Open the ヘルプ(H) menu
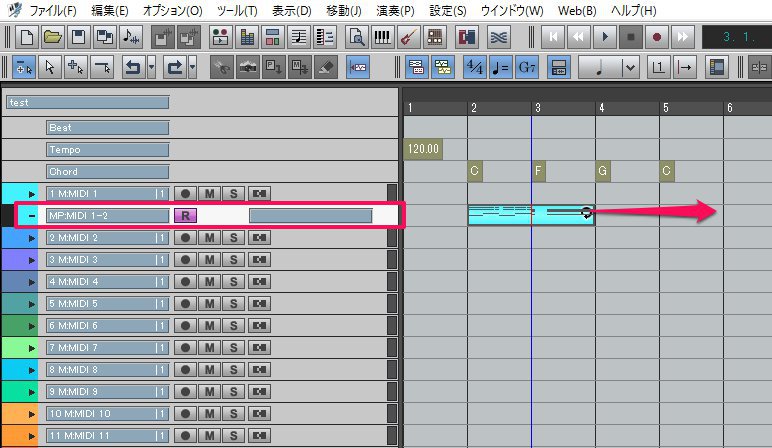The height and width of the screenshot is (448, 772). click(633, 10)
